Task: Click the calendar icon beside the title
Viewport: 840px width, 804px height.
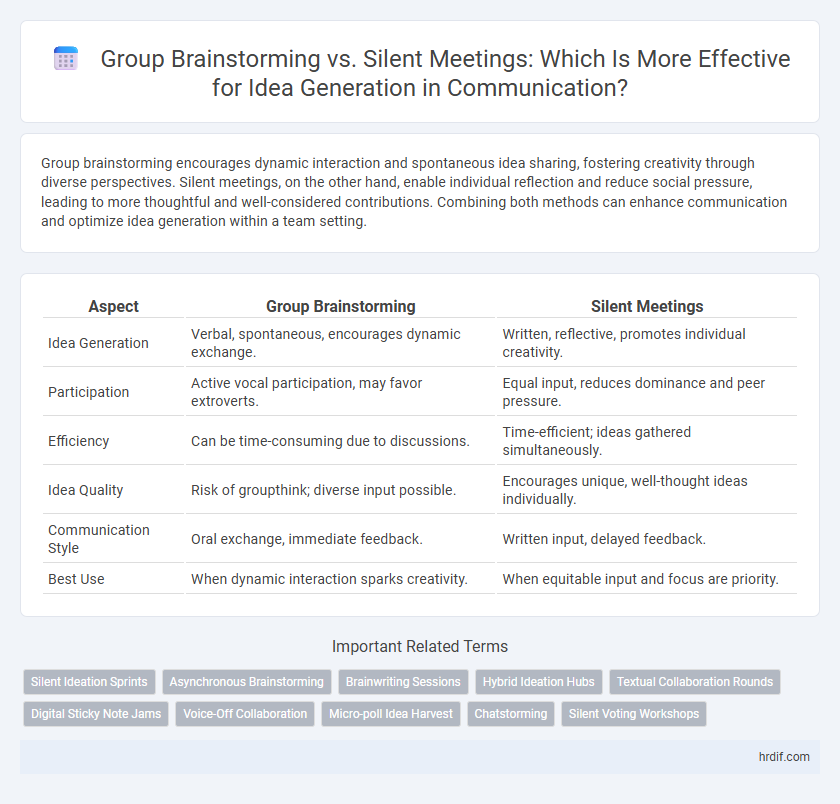Action: click(66, 59)
